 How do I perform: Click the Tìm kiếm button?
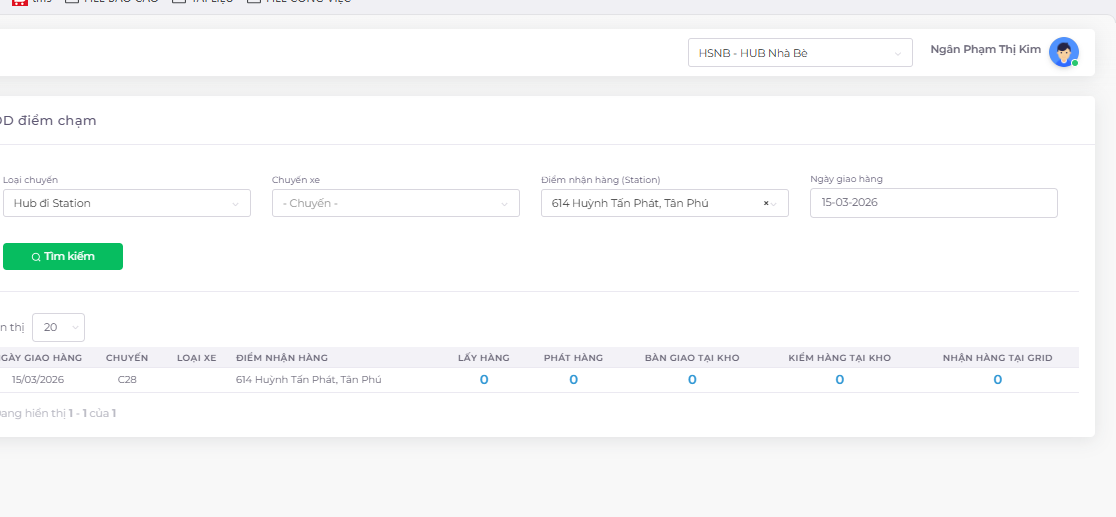coord(63,257)
